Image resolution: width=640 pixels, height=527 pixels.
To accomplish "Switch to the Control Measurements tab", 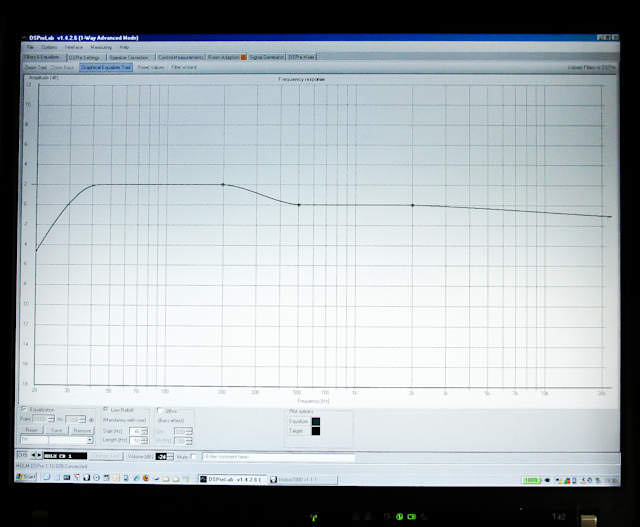I will (180, 57).
